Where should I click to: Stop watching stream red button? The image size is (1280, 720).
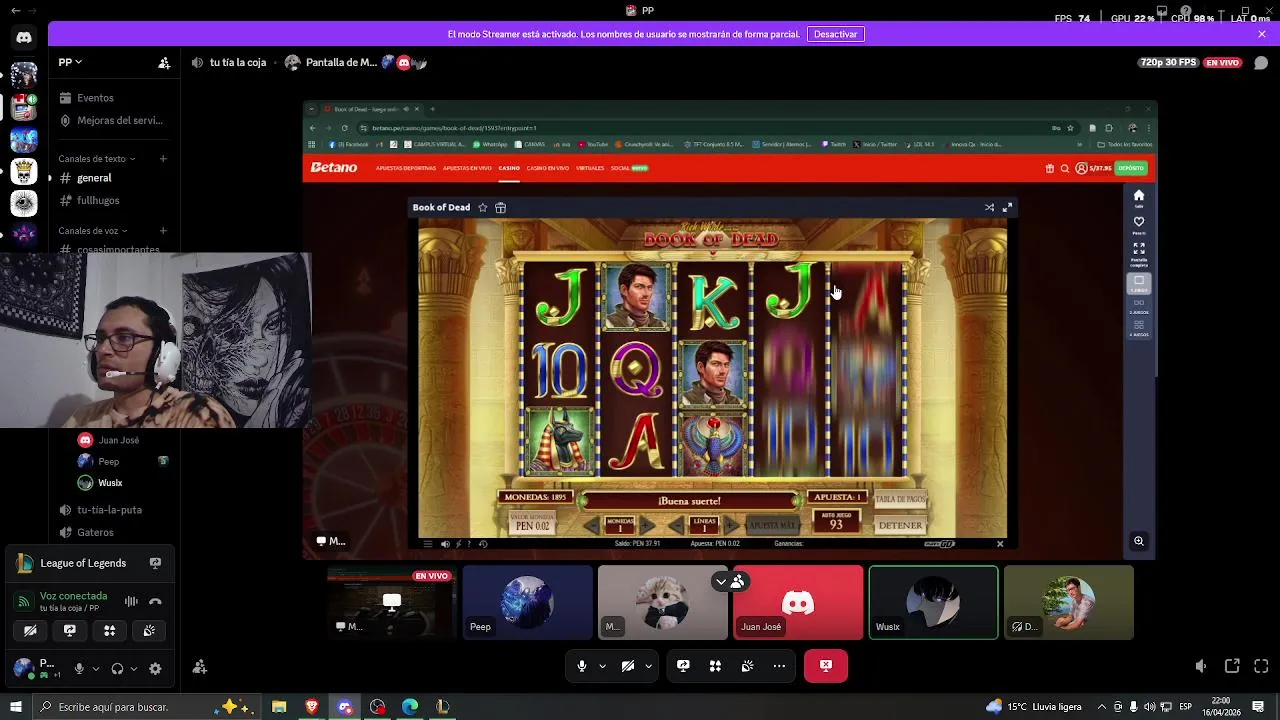pyautogui.click(x=826, y=666)
